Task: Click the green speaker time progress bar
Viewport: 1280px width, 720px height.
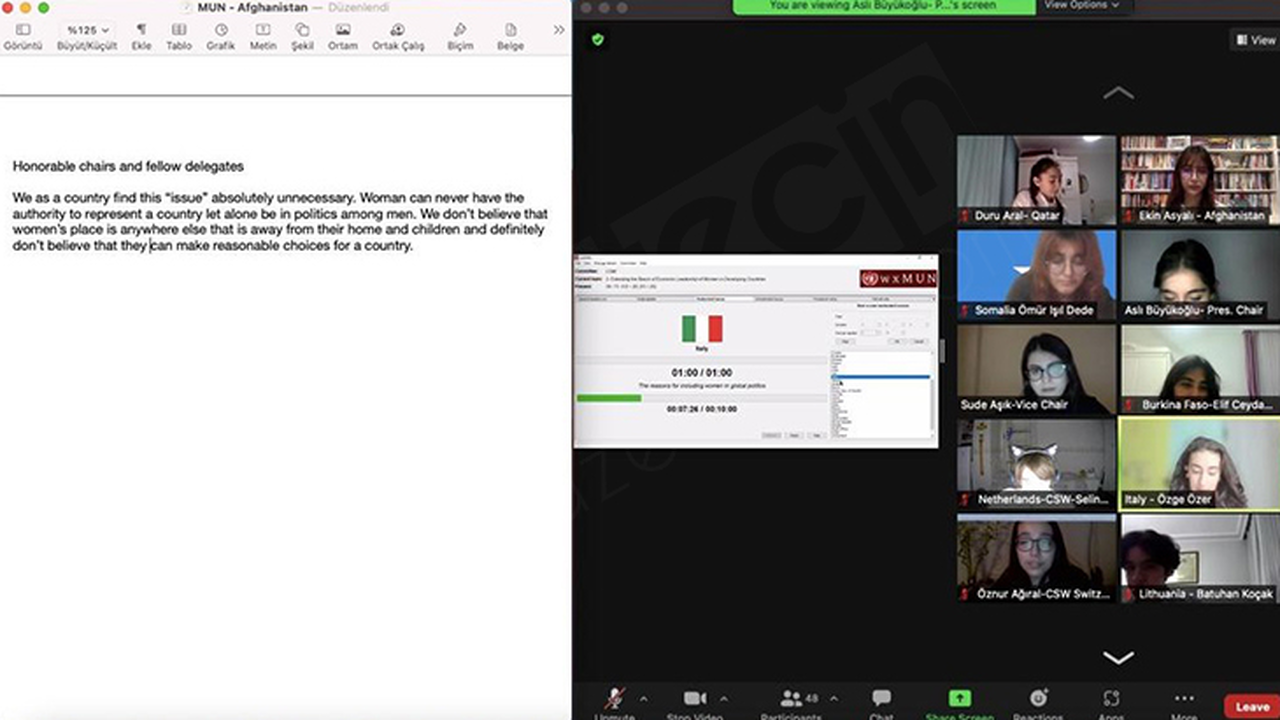Action: pos(609,398)
